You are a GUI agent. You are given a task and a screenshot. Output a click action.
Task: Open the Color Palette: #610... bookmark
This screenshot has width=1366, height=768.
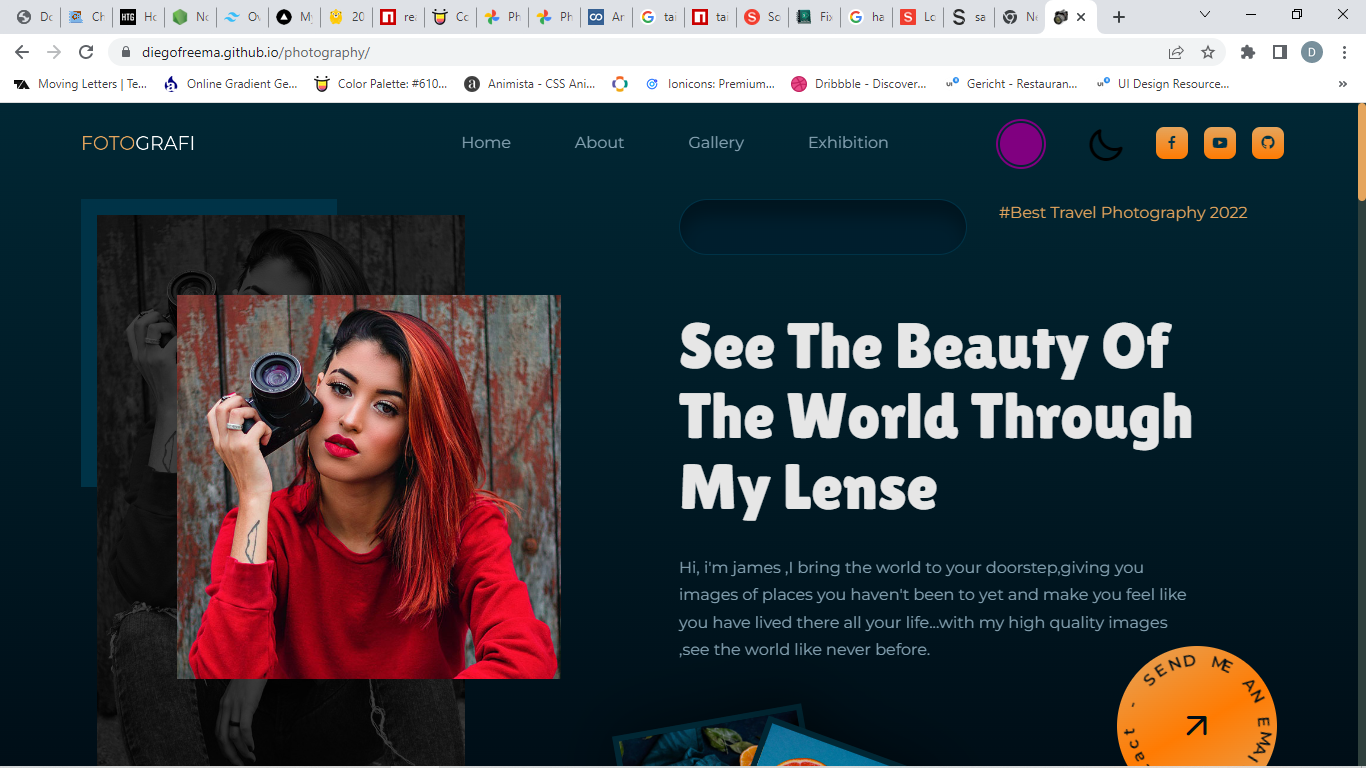(x=381, y=84)
